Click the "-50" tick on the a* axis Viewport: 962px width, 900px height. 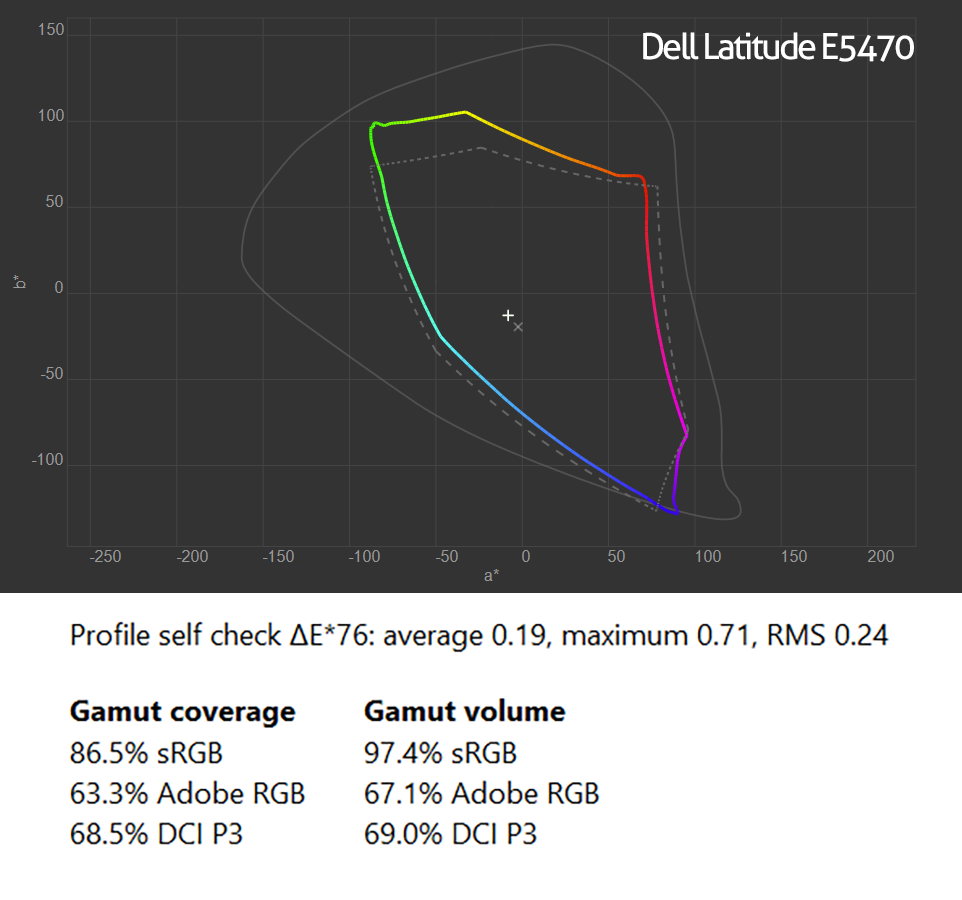447,556
